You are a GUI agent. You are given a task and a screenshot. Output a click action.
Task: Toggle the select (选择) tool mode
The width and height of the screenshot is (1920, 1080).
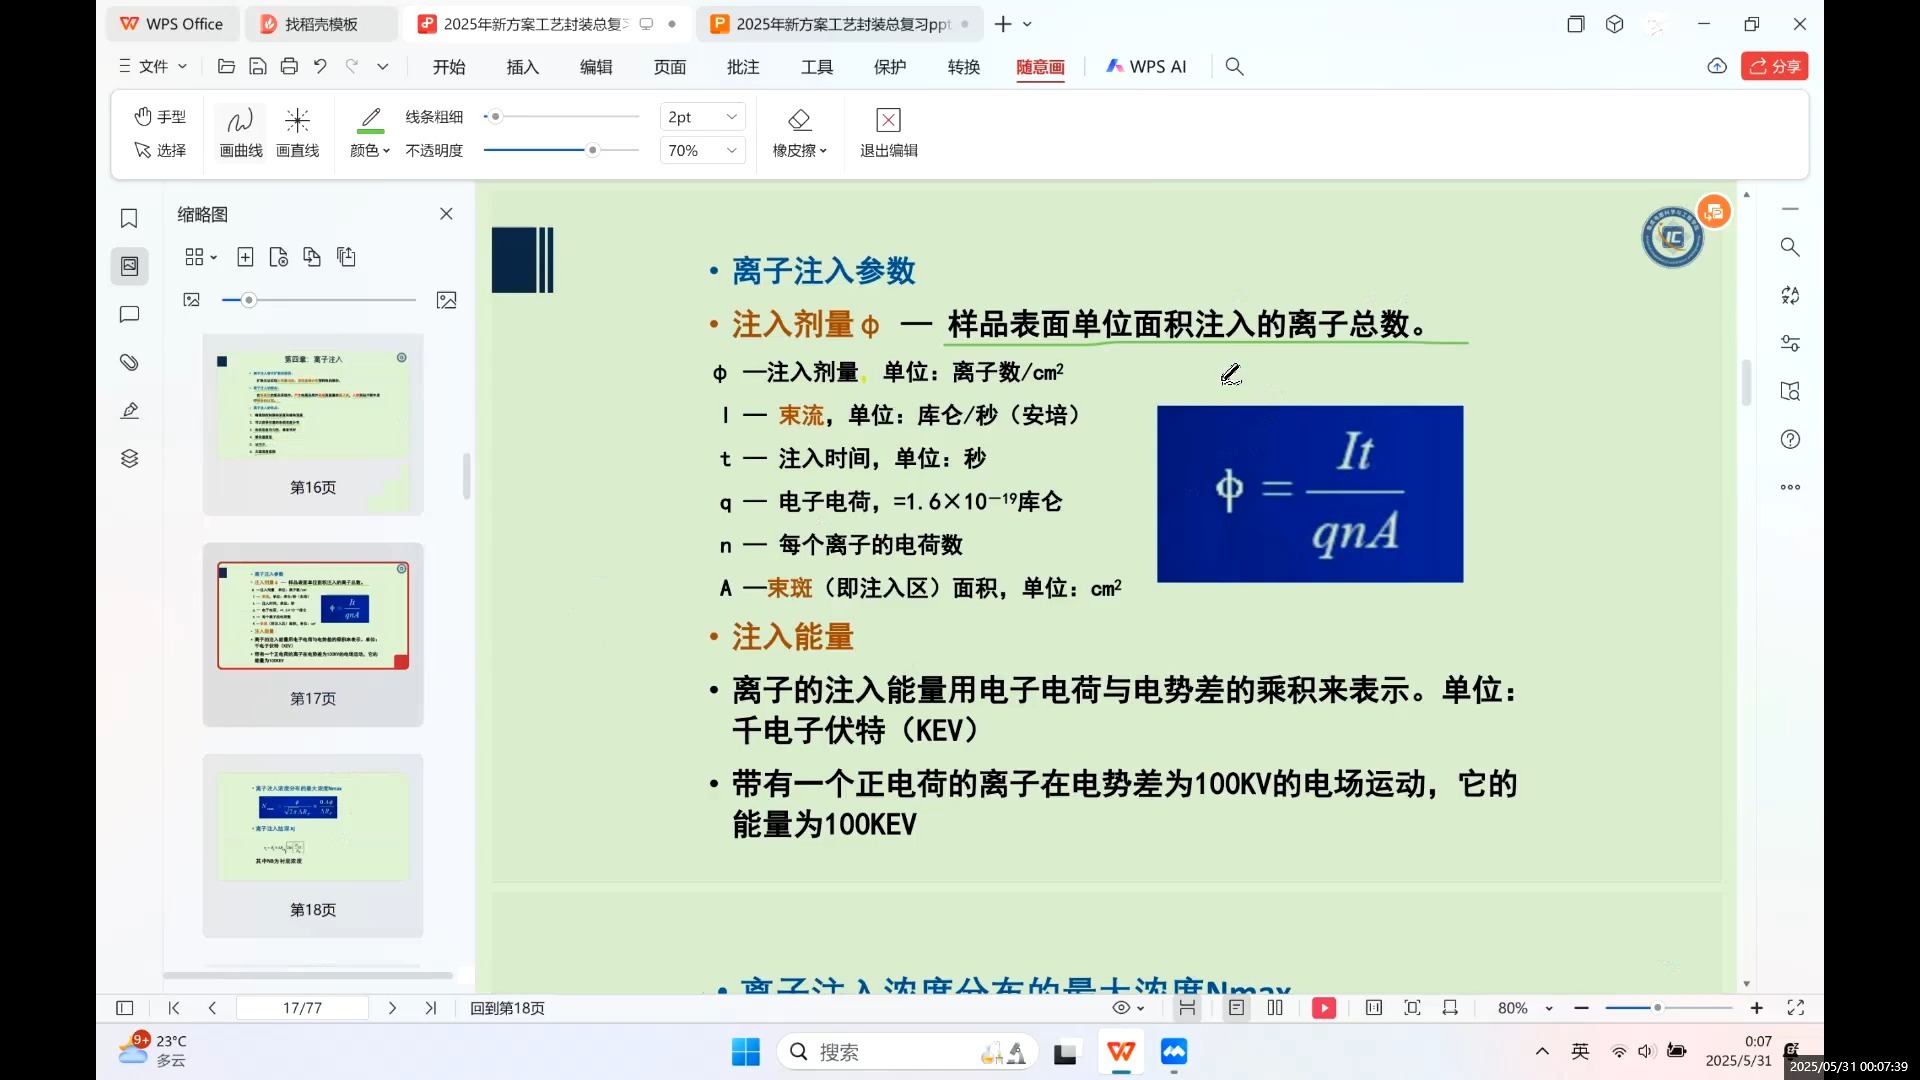[x=160, y=150]
